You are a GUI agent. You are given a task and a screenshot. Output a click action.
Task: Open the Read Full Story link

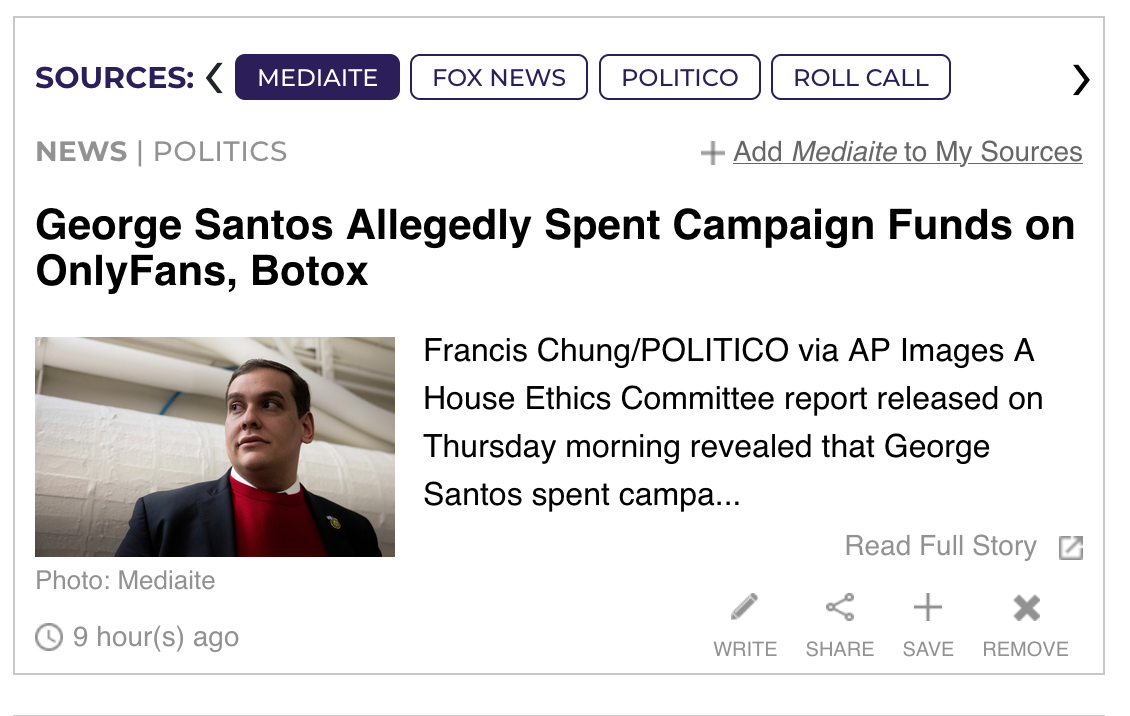pyautogui.click(x=941, y=546)
